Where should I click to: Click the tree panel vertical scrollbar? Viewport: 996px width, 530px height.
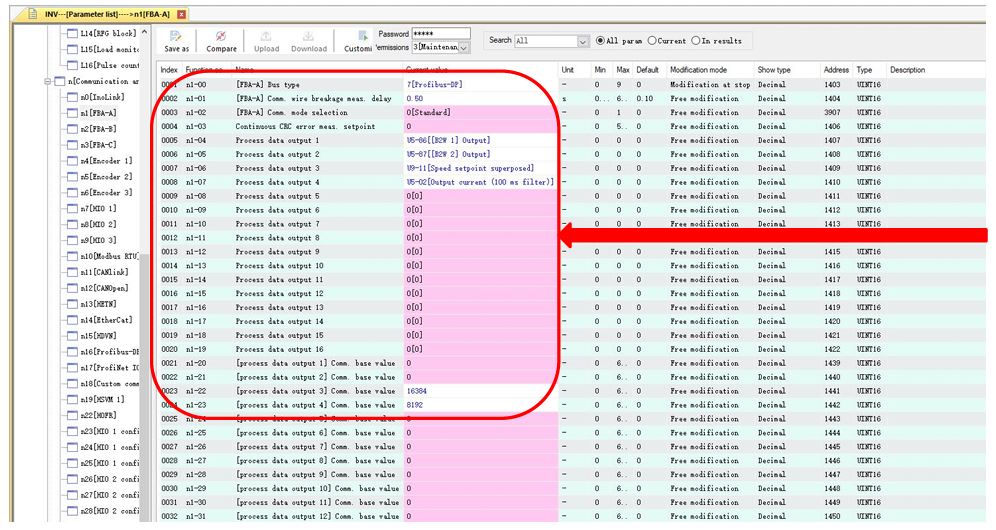[x=145, y=300]
